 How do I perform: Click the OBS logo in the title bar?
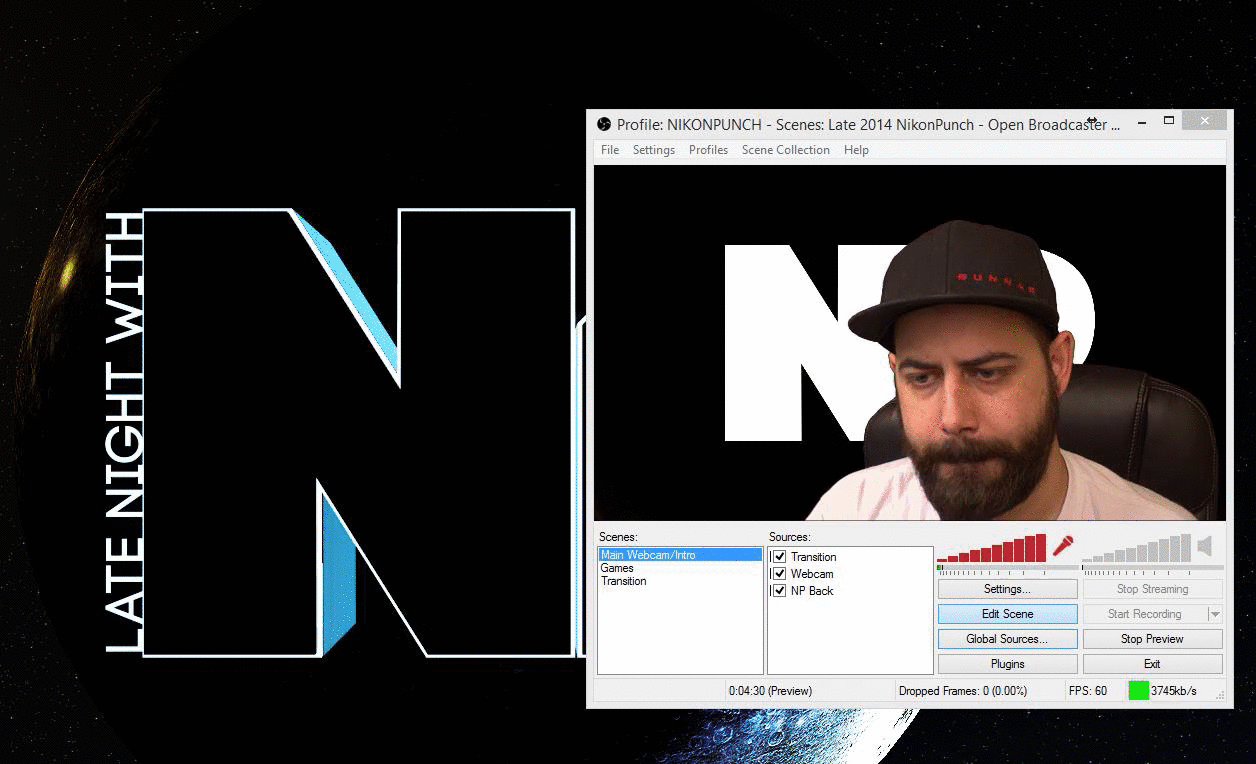coord(603,124)
